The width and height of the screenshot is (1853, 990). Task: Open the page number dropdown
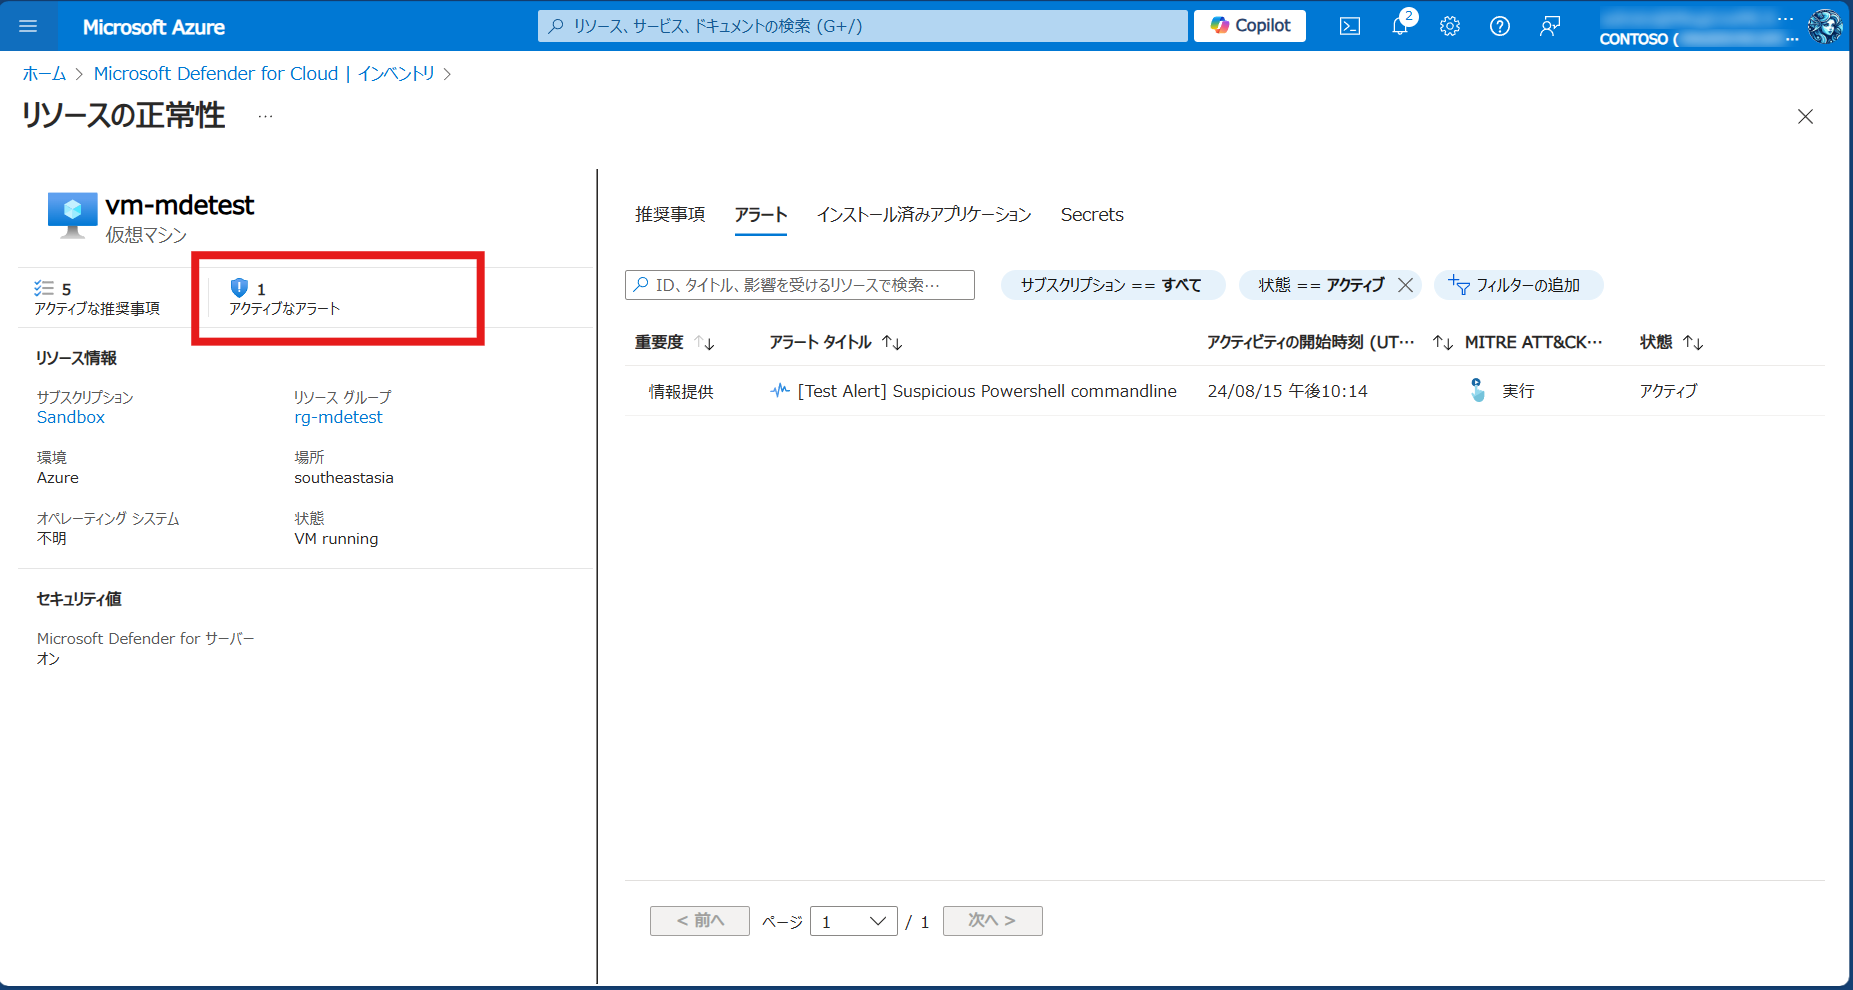[853, 921]
